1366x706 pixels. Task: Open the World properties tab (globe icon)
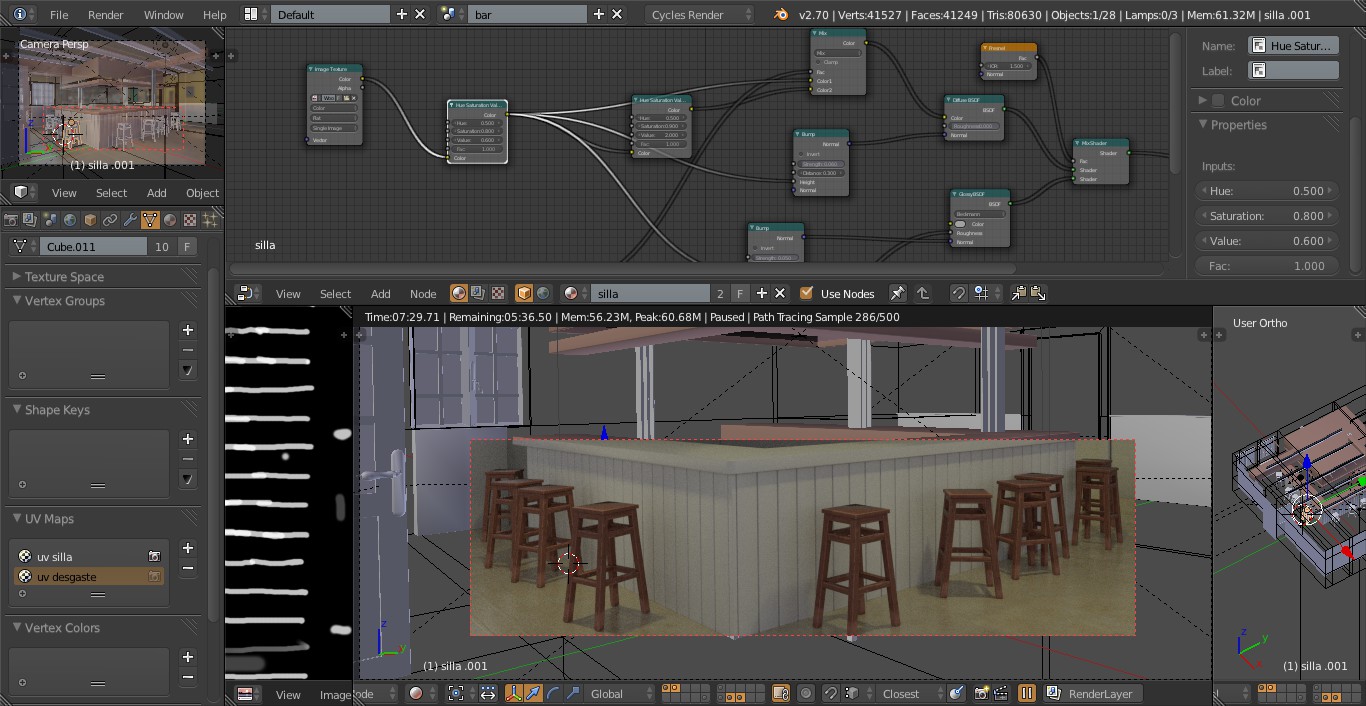[70, 220]
